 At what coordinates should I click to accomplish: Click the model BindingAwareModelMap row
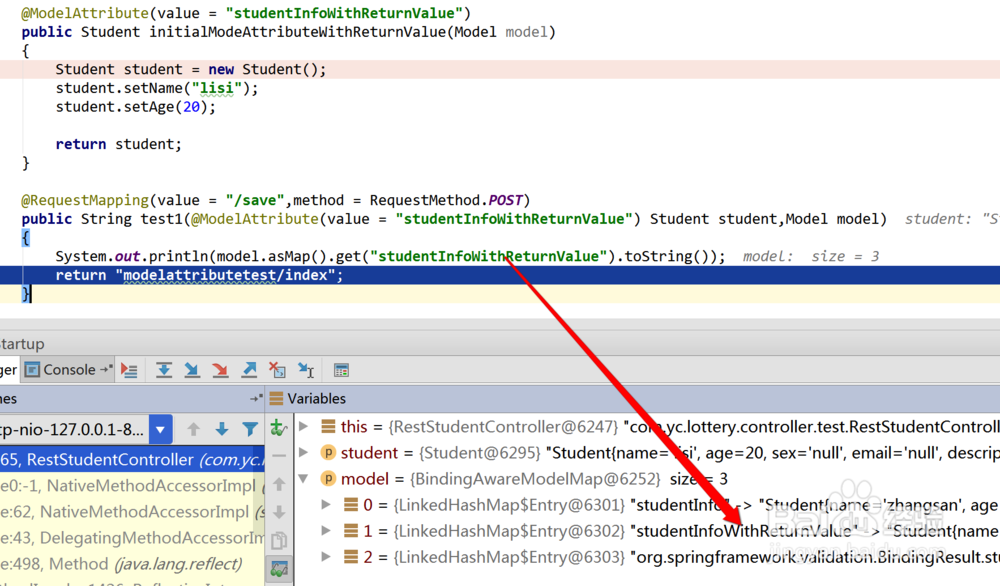coord(647,479)
